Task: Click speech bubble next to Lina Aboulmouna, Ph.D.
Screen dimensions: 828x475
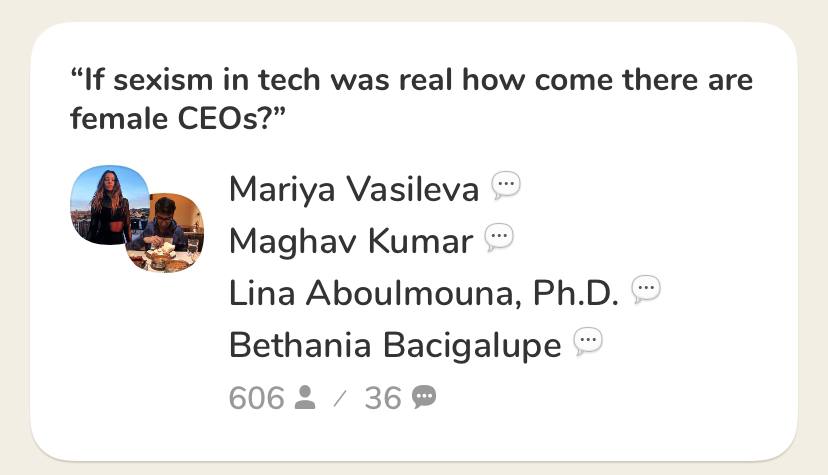Action: click(x=646, y=290)
